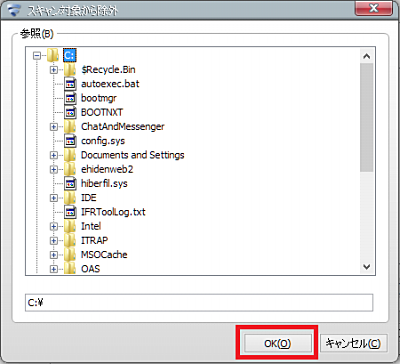Click the config.sys file icon
The image size is (400, 364).
point(70,141)
